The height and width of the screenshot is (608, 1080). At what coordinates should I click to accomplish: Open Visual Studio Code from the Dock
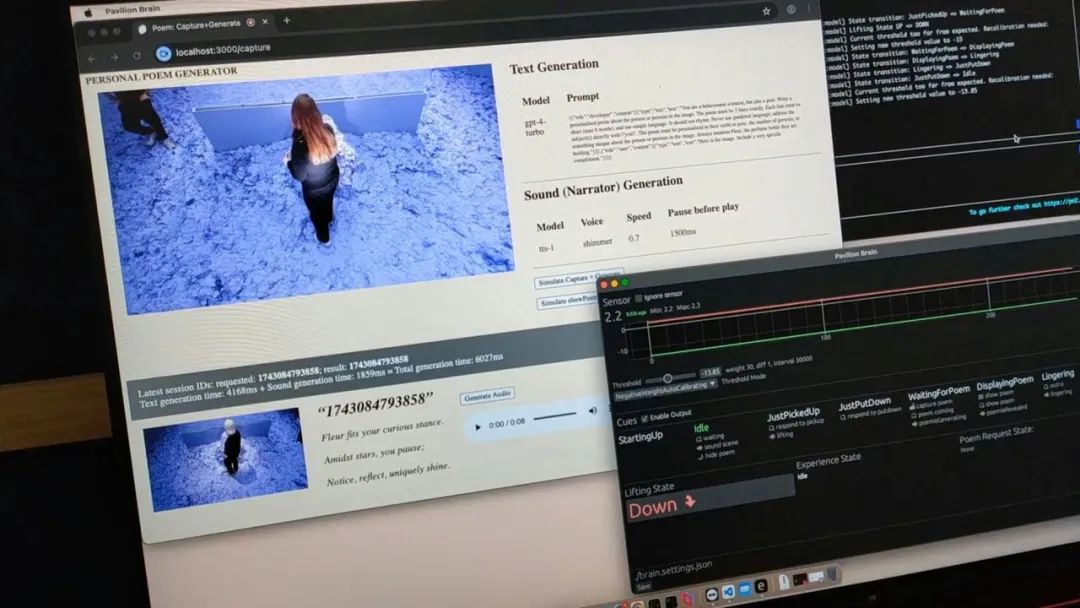(x=729, y=591)
